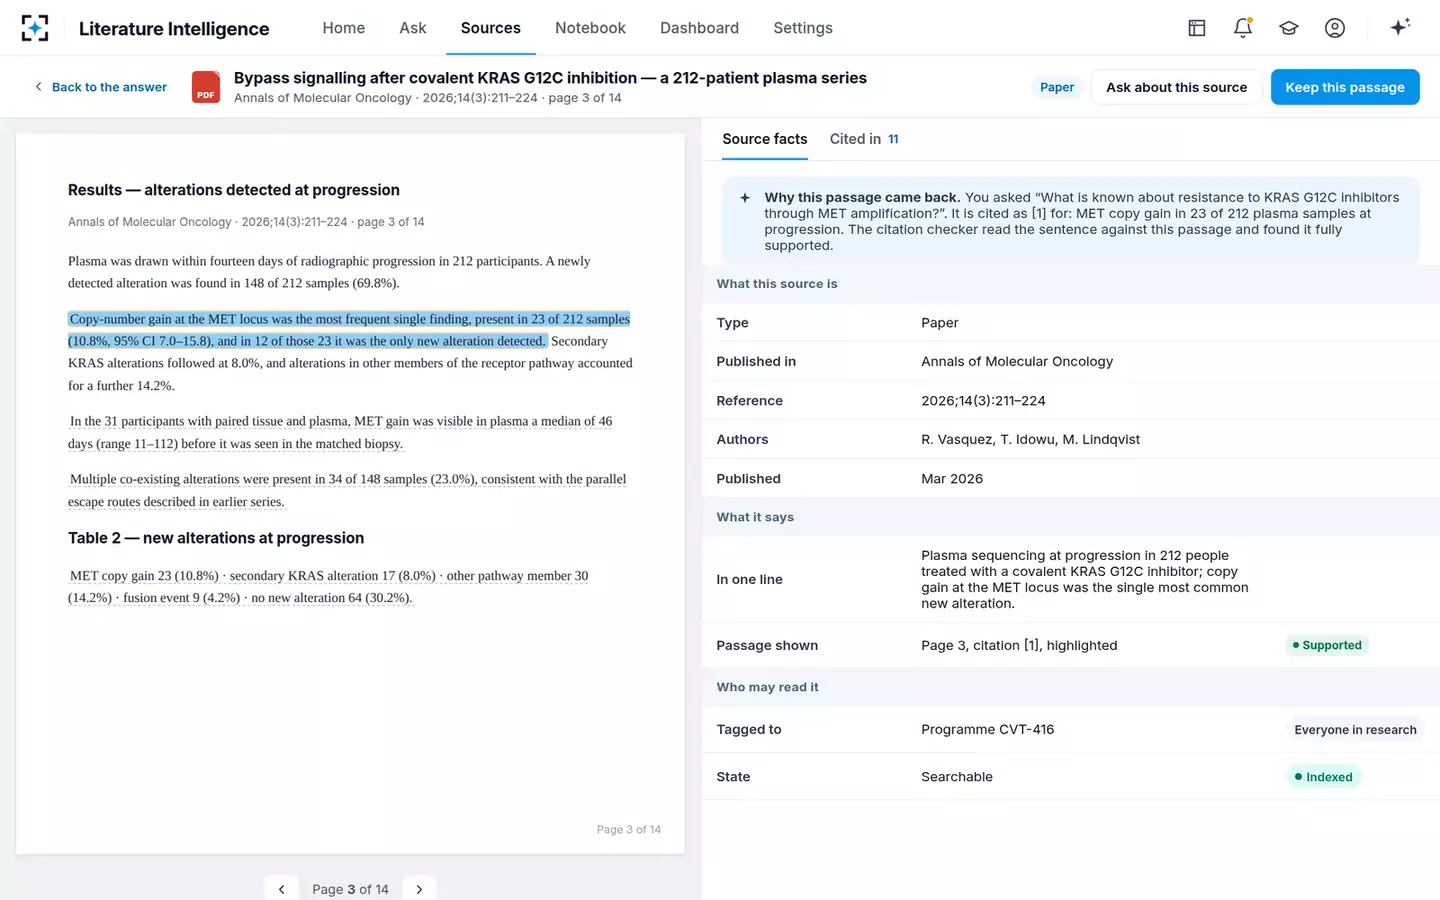Open the Notebook menu item

pyautogui.click(x=590, y=28)
